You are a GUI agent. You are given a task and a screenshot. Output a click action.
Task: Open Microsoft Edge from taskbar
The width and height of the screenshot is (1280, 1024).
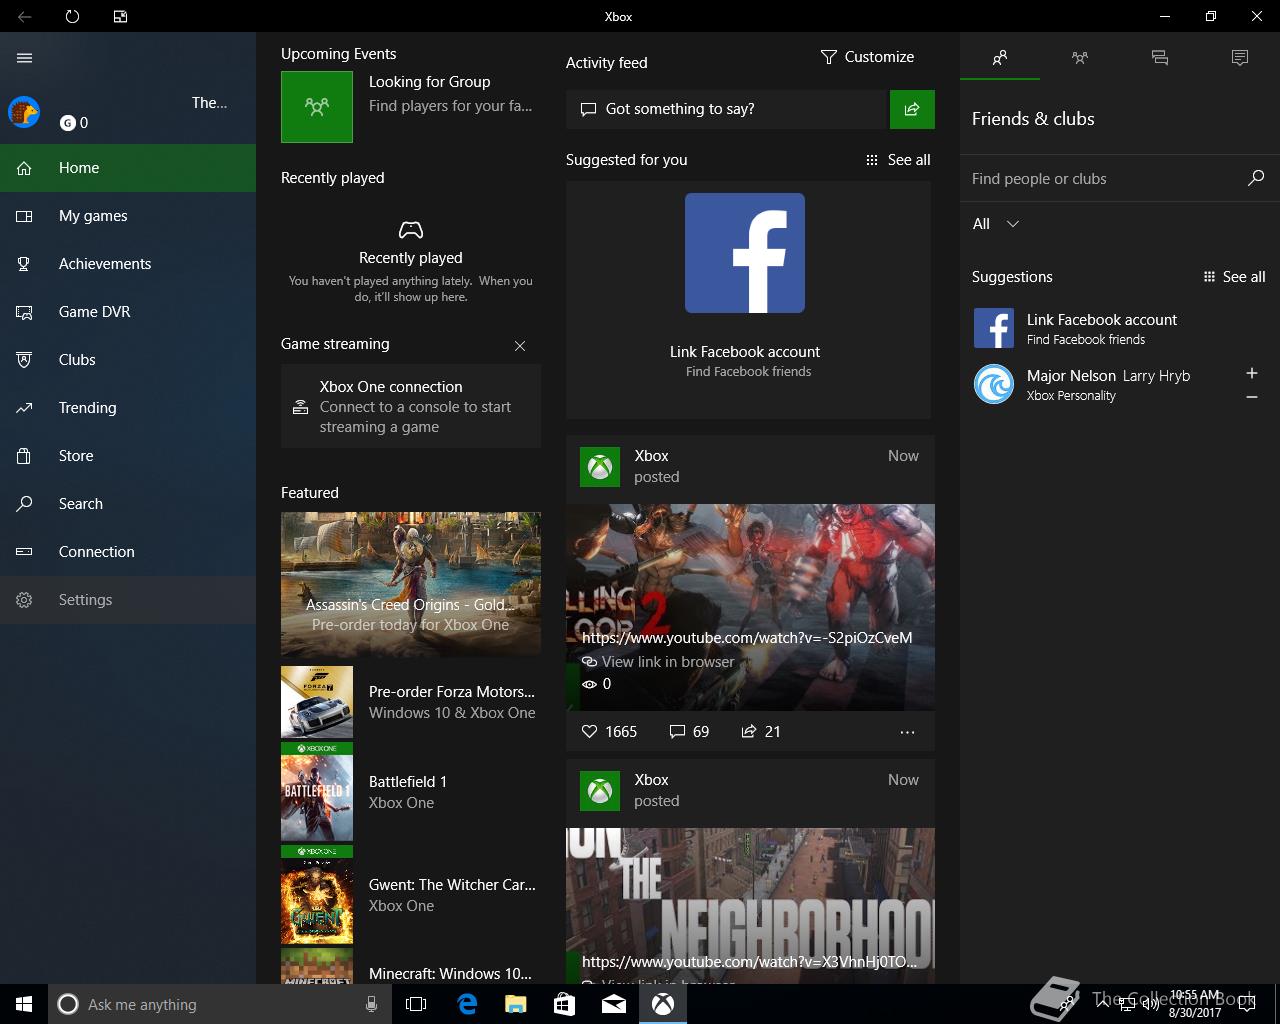[x=466, y=1004]
